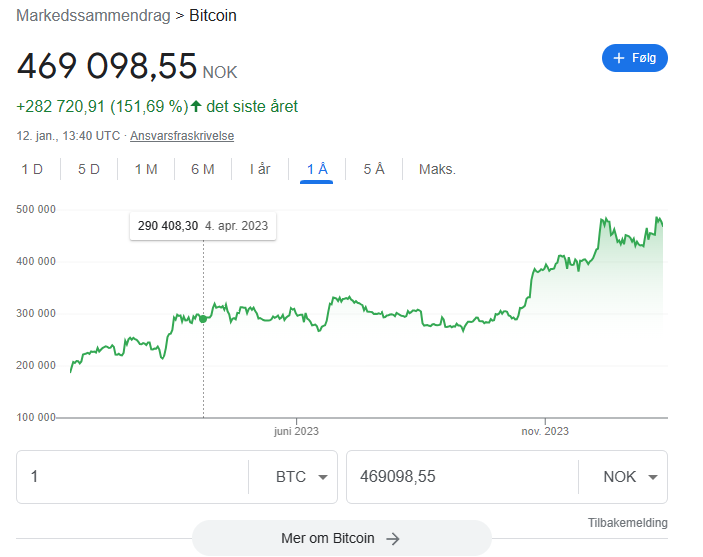Switch to the 5 D range tab
This screenshot has width=703, height=557.
[x=89, y=169]
